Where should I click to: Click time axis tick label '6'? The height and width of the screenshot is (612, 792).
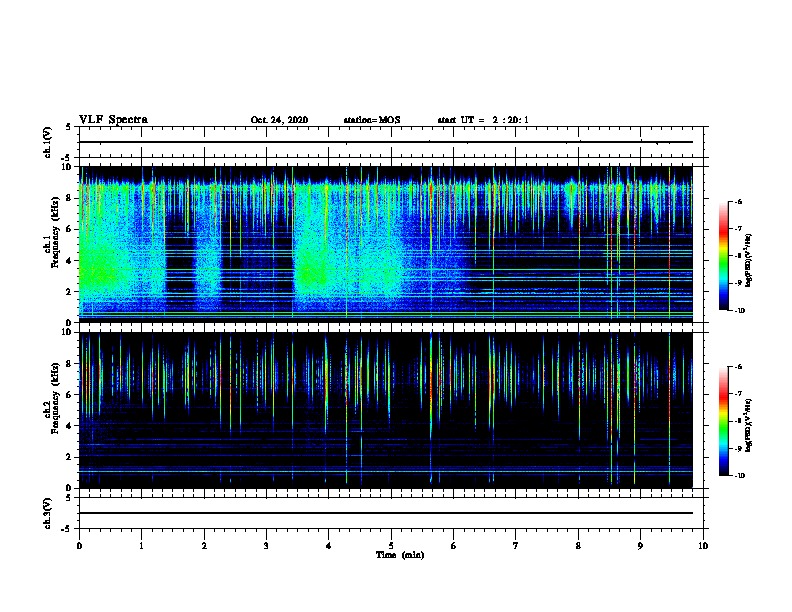tap(453, 546)
